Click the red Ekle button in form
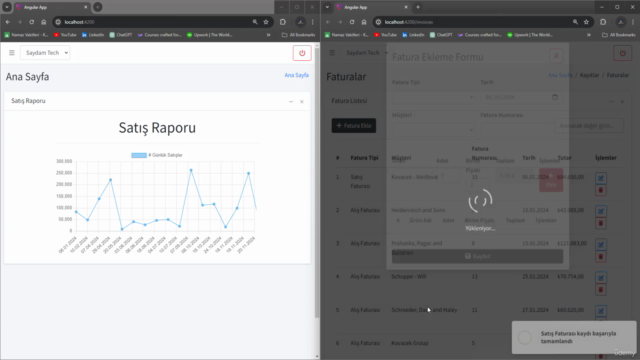The width and height of the screenshot is (640, 360). (x=551, y=180)
